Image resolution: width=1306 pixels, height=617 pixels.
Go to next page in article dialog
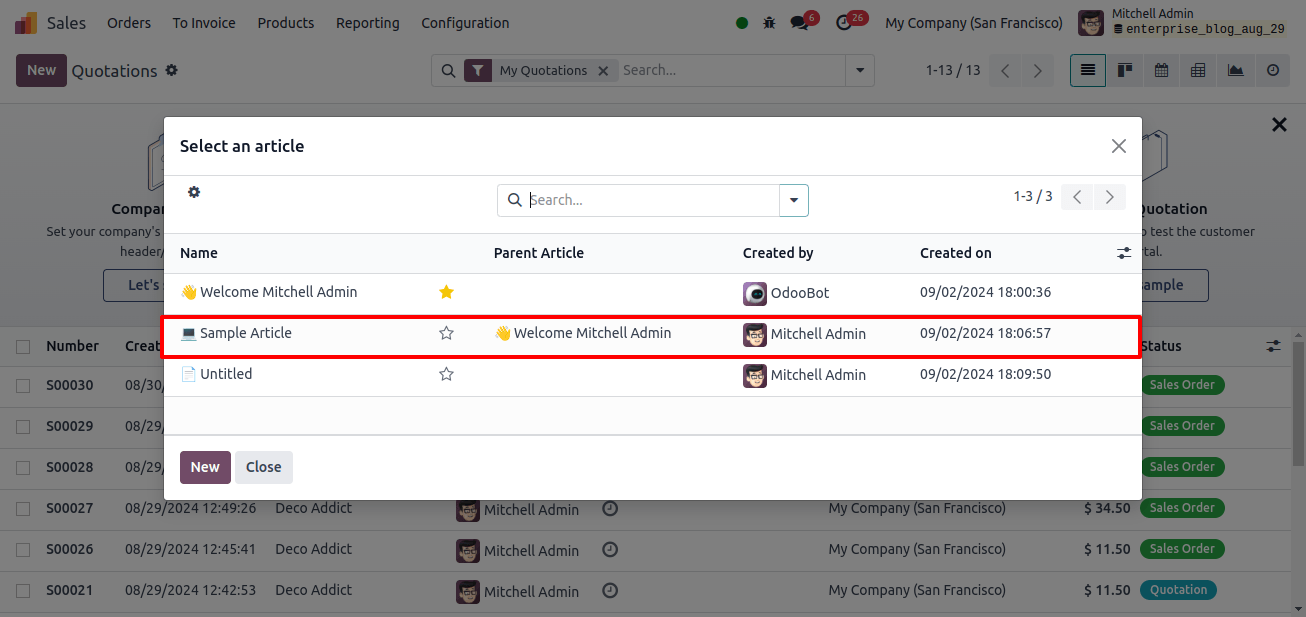coord(1110,197)
